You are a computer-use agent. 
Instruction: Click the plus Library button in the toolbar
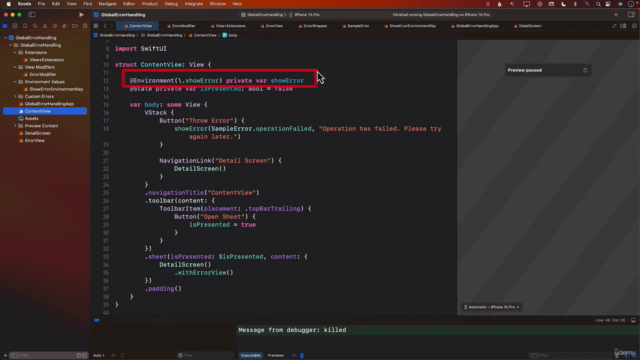point(616,15)
